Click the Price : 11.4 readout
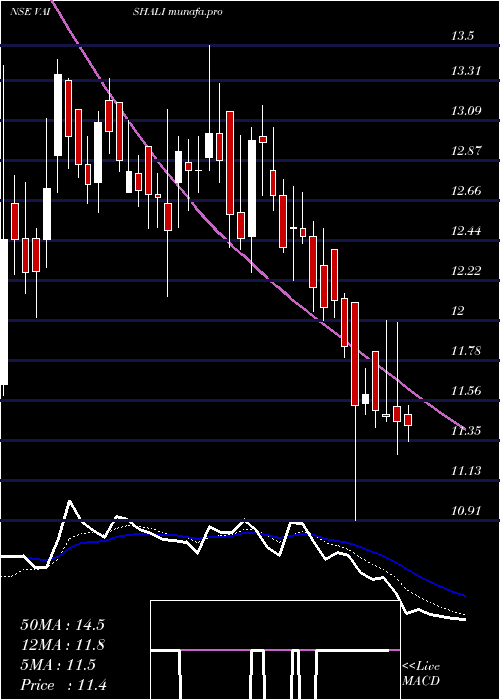Screen dimensions: 500x700 tap(63, 685)
